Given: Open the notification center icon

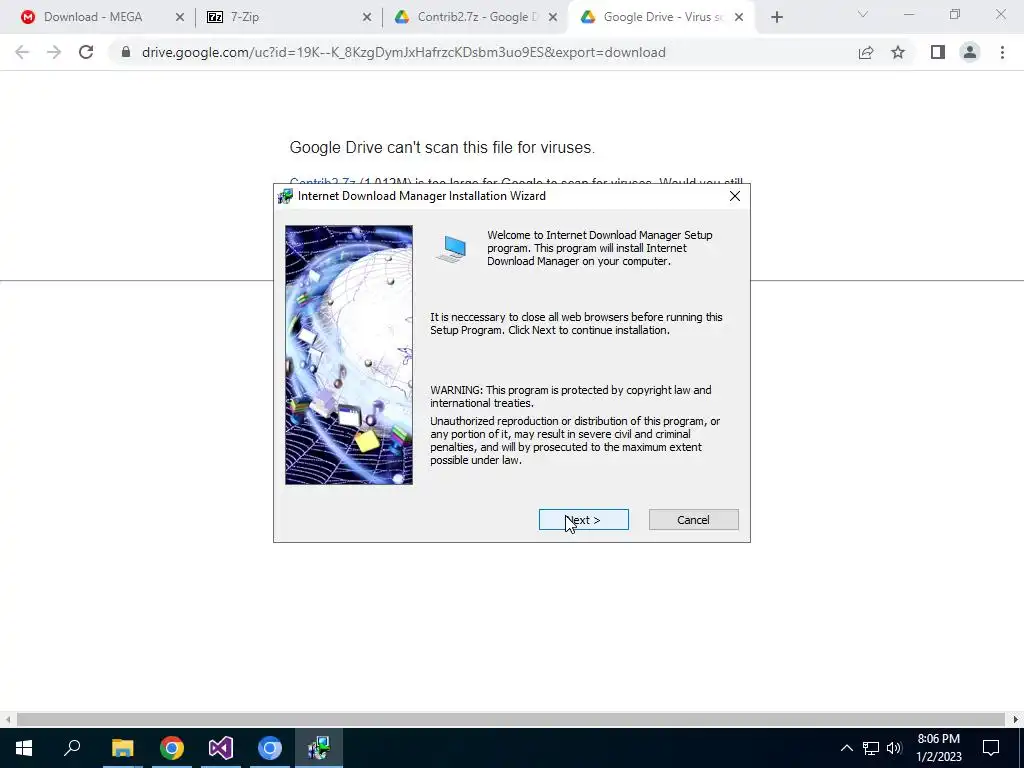Looking at the screenshot, I should (x=991, y=748).
